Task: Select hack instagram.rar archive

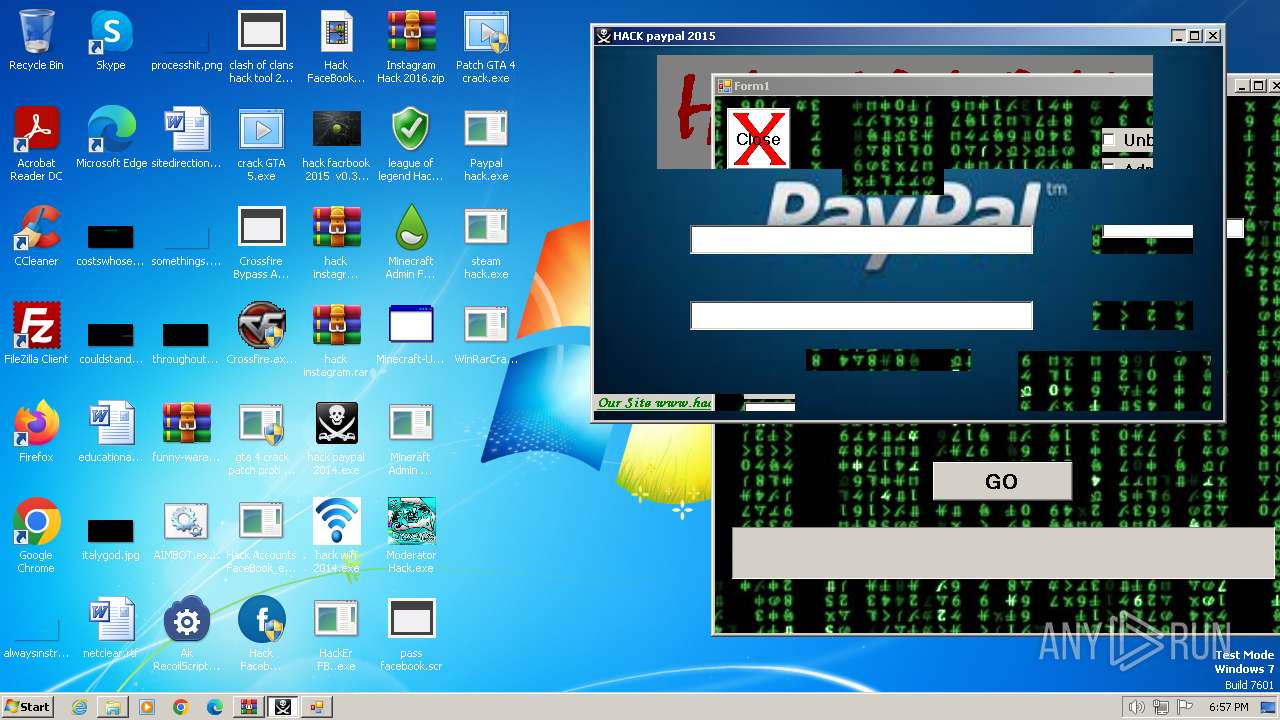Action: coord(336,340)
